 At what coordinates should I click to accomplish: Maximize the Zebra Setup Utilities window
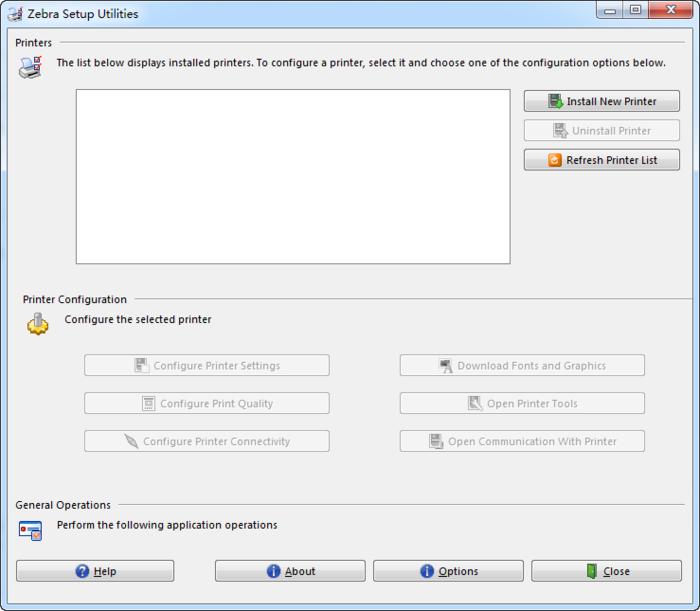click(636, 10)
